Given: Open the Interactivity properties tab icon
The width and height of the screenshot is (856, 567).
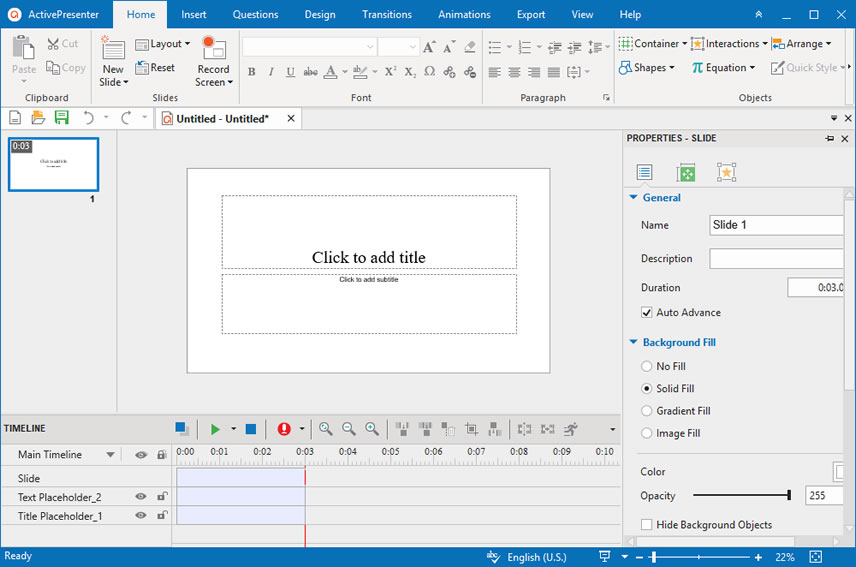Looking at the screenshot, I should pos(726,172).
